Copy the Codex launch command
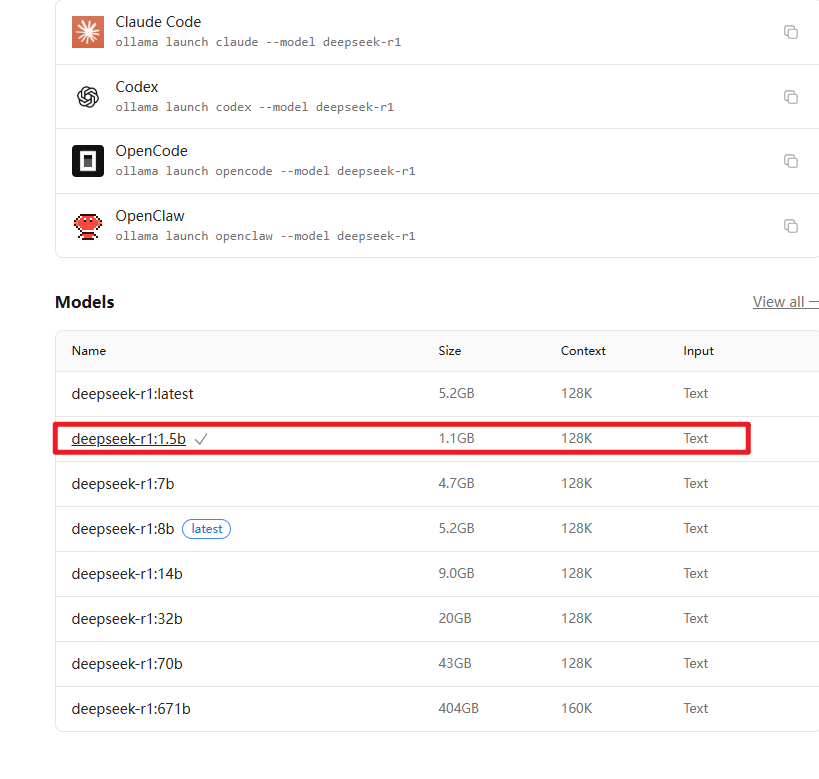 pos(791,97)
